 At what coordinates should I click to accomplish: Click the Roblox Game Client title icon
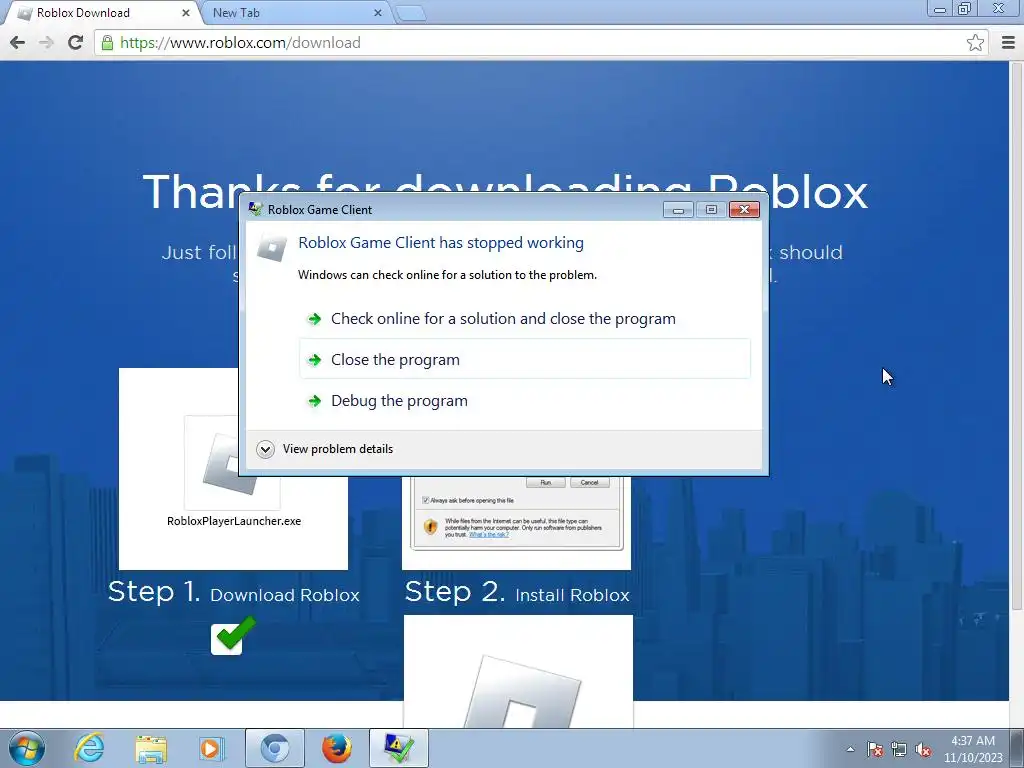pos(255,209)
